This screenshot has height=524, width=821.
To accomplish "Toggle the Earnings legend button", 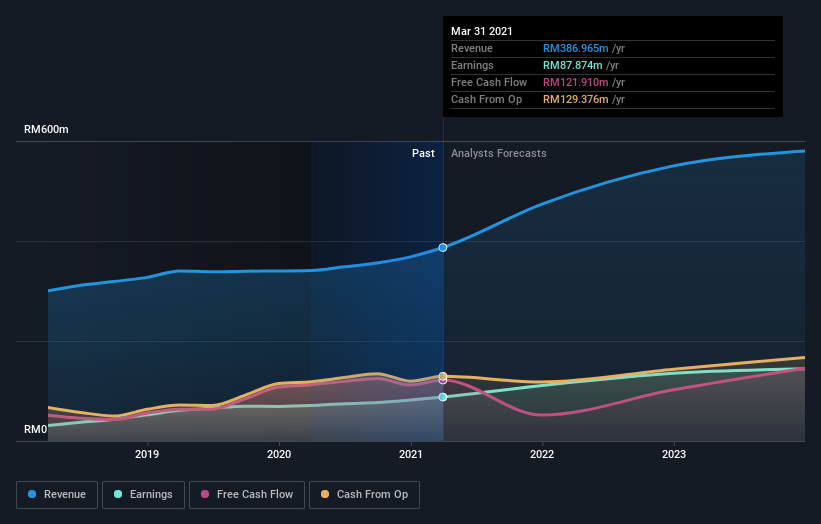I will (x=143, y=495).
